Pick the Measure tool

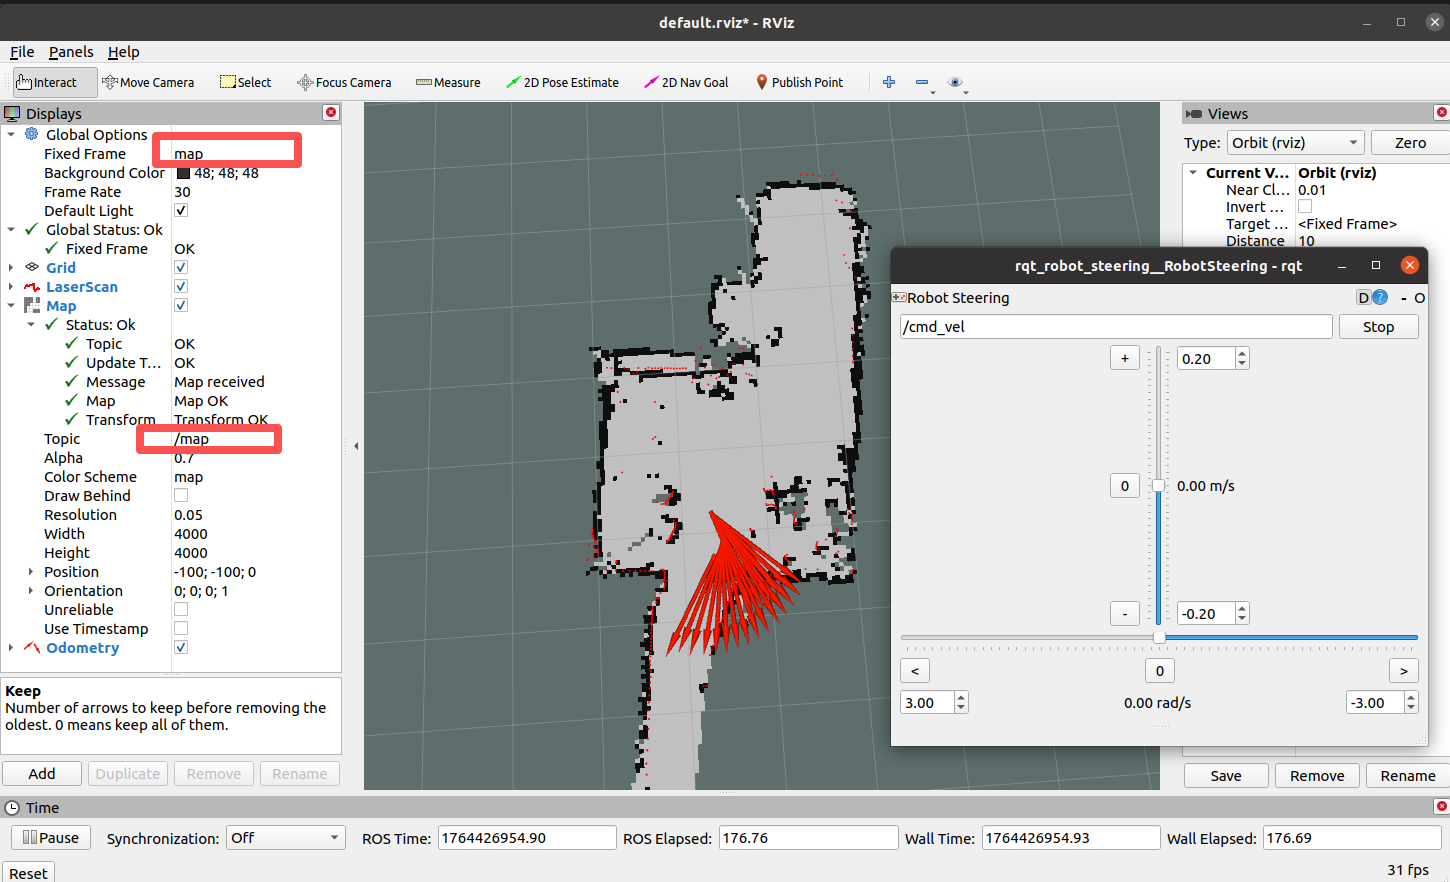(448, 83)
